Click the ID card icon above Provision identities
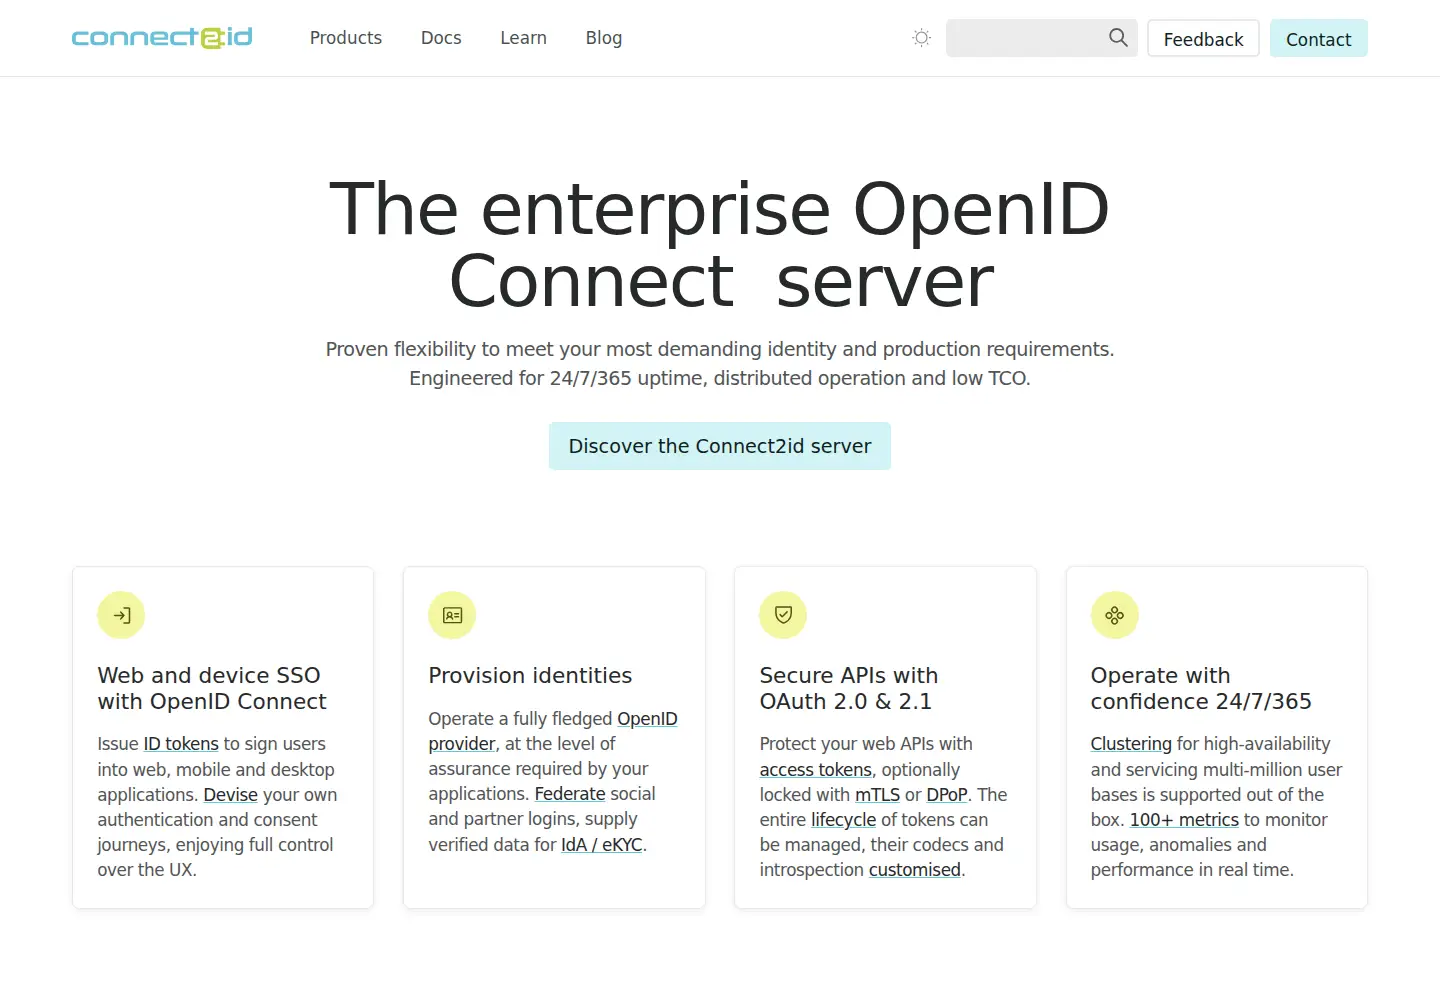The width and height of the screenshot is (1440, 1000). click(452, 615)
